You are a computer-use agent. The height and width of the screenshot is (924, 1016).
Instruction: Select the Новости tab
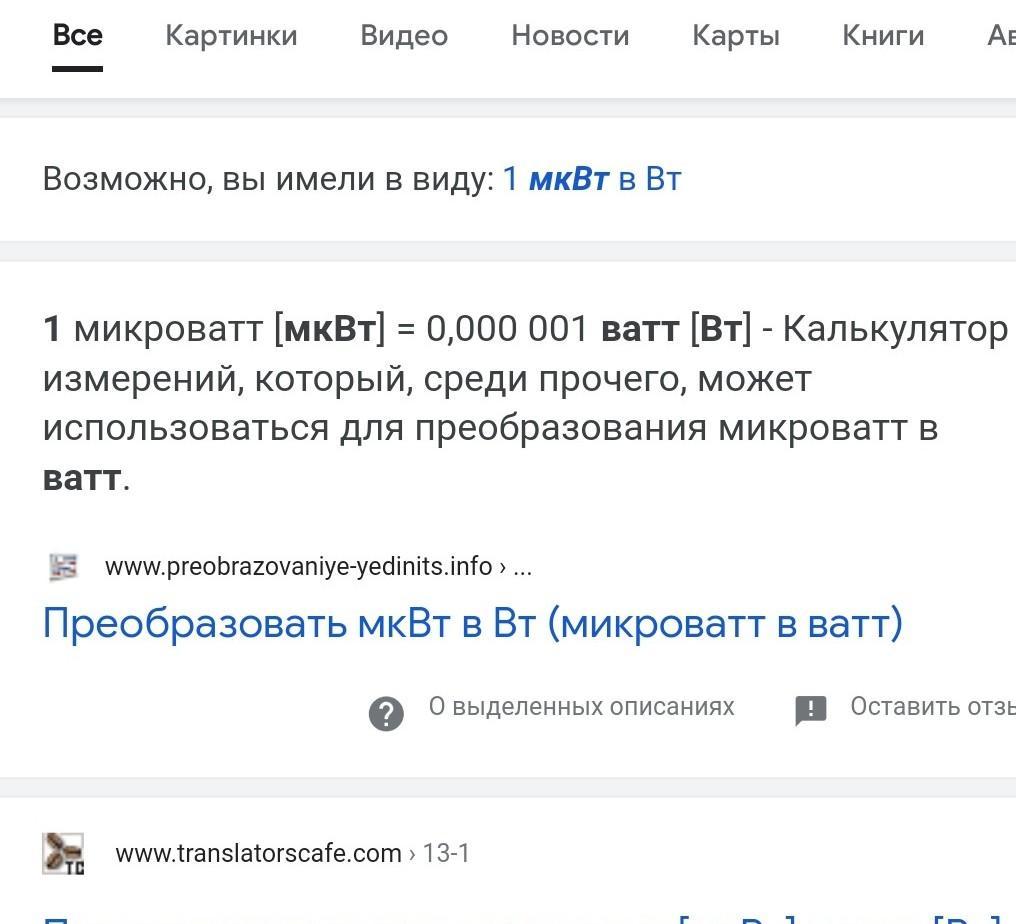pyautogui.click(x=570, y=36)
